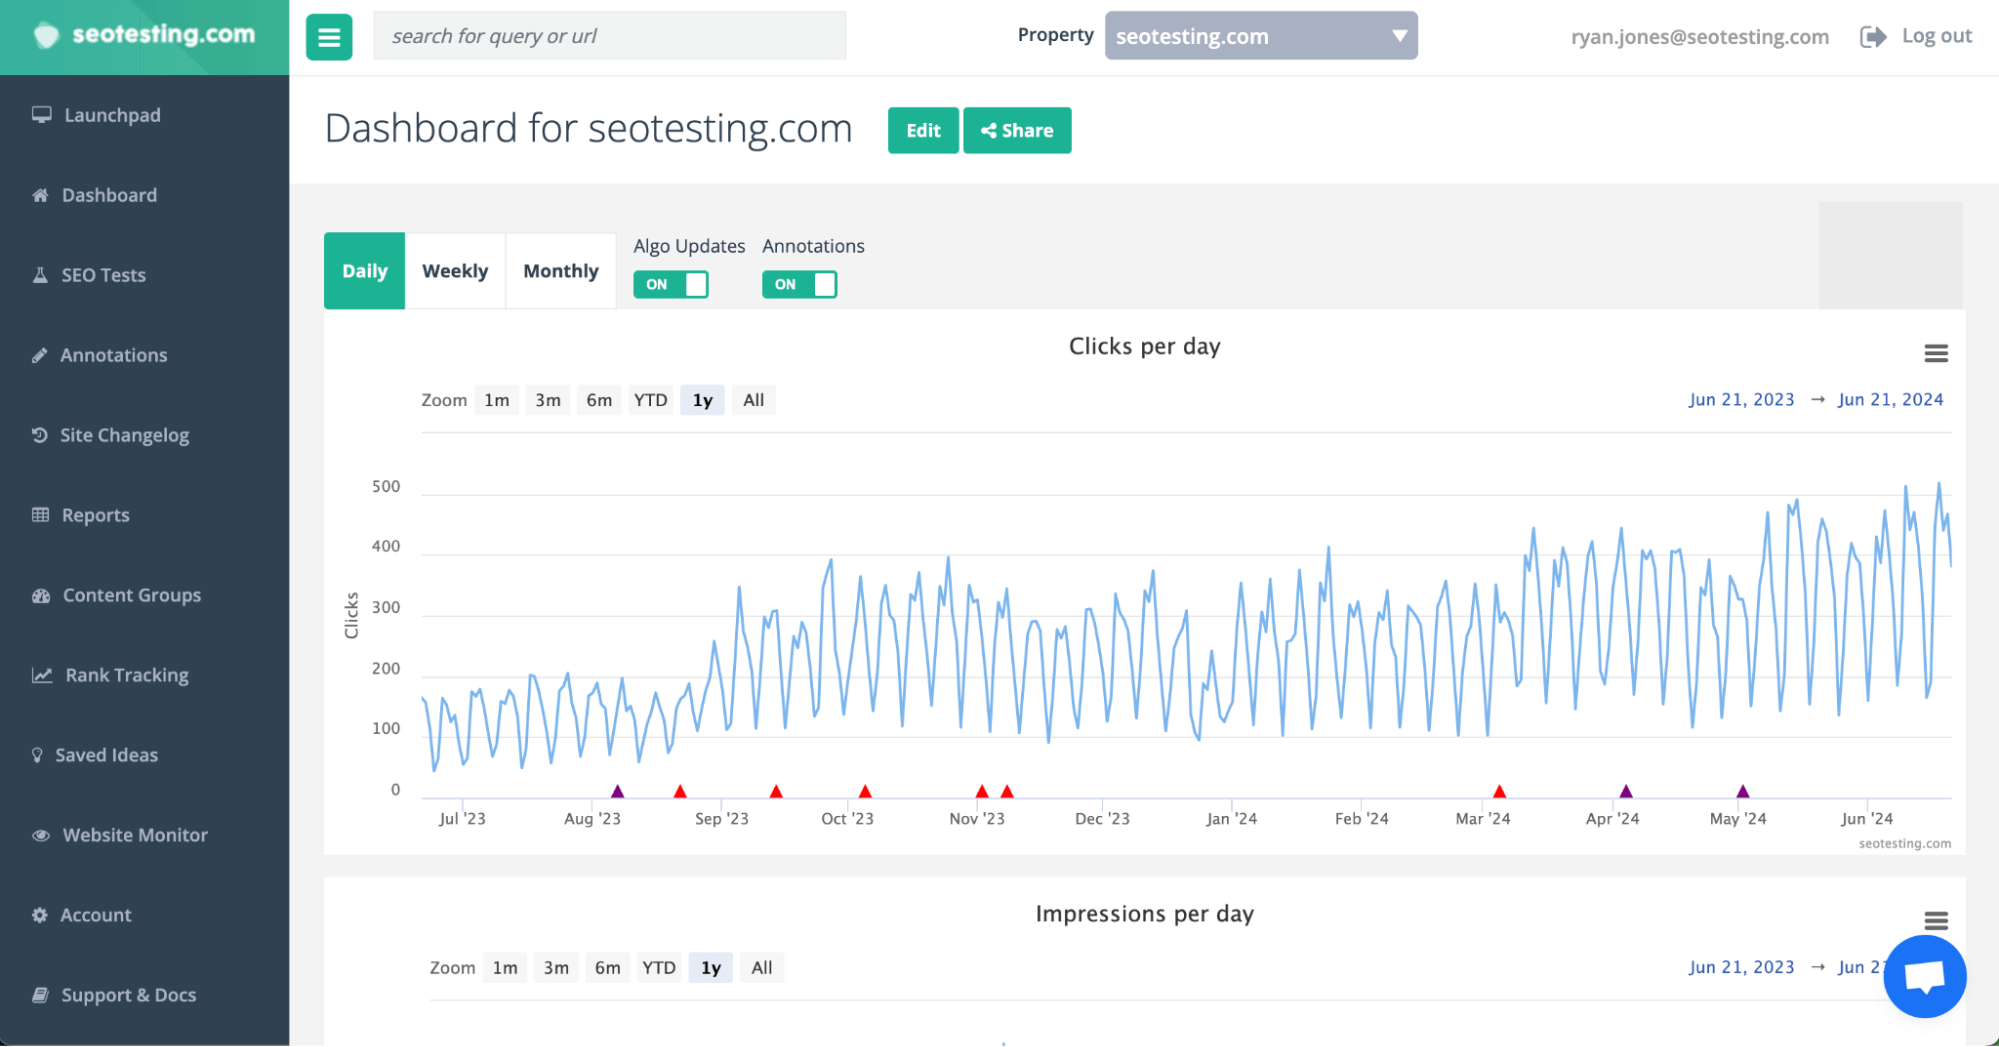Set Impressions chart zoom to 6m
Screen dimensions: 1999x1047
point(608,968)
